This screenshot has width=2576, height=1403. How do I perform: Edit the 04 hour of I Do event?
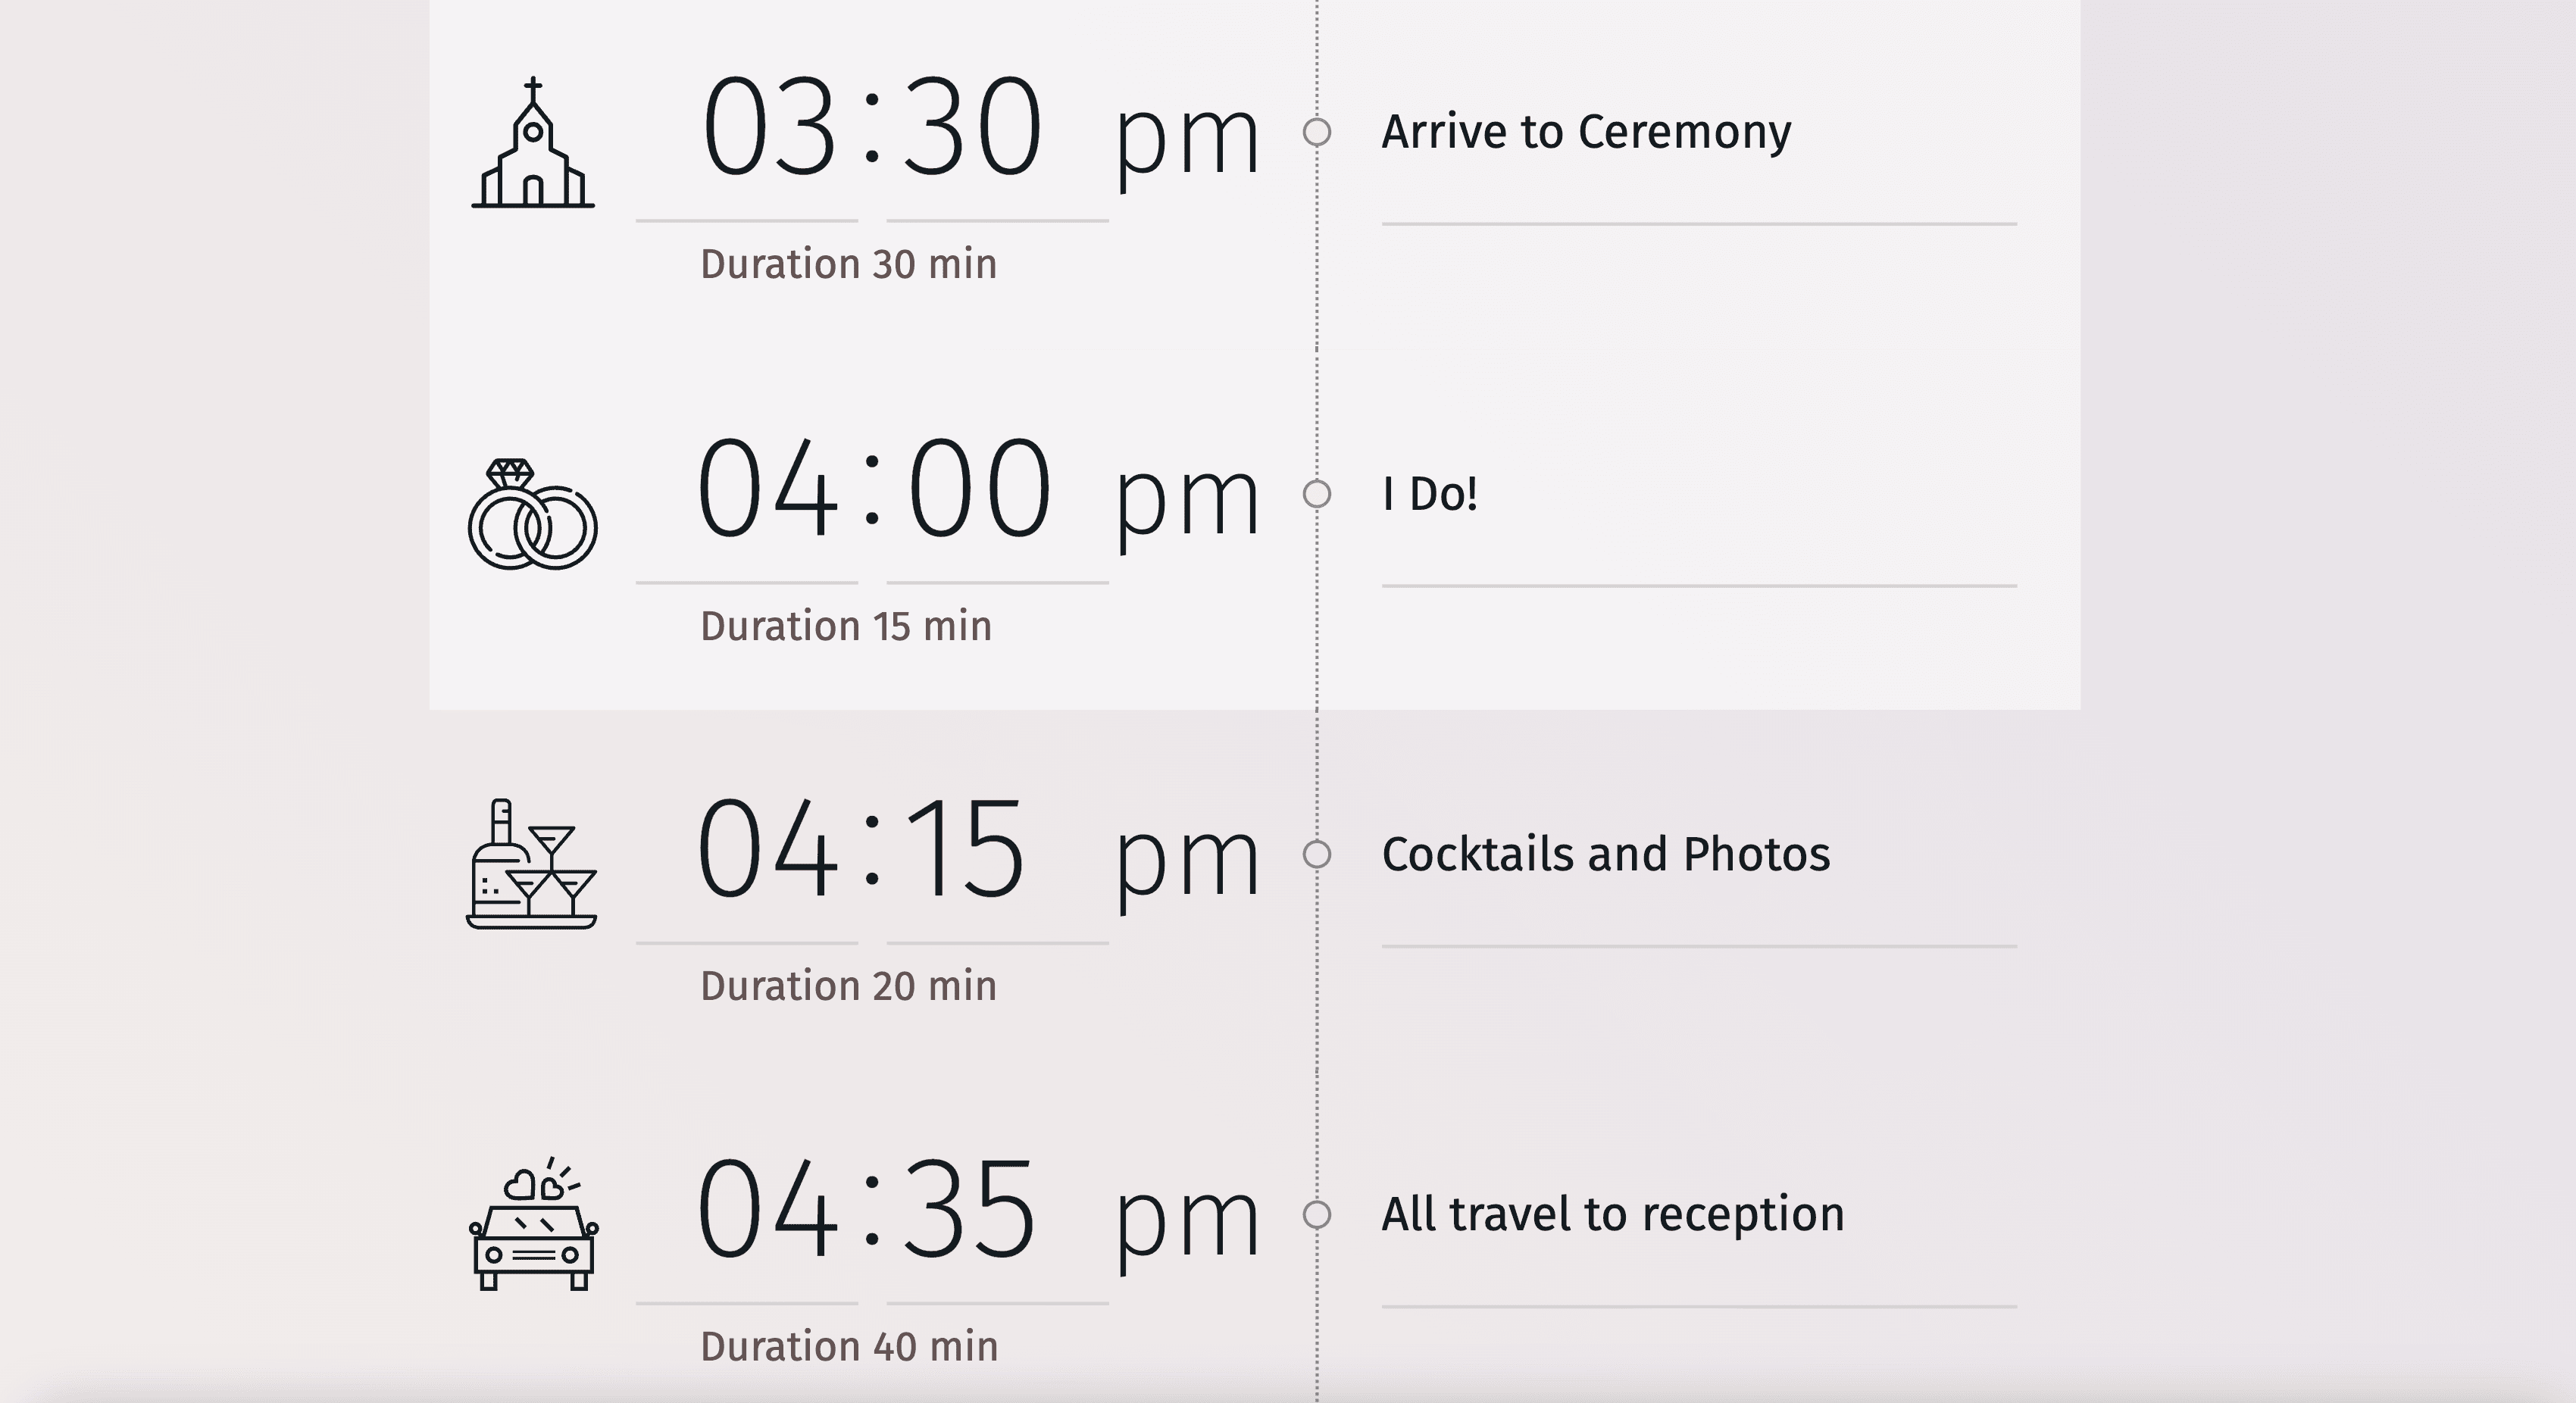766,490
